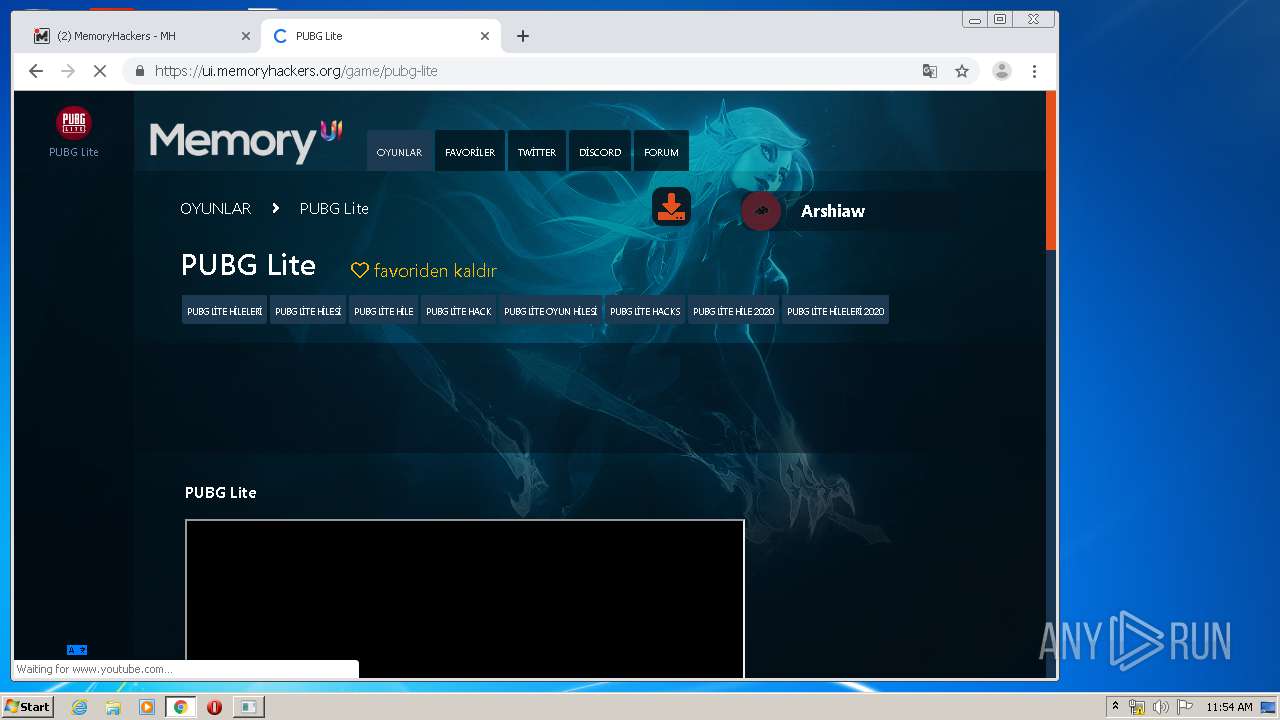Click the orange download icon
1280x720 pixels.
tap(671, 207)
